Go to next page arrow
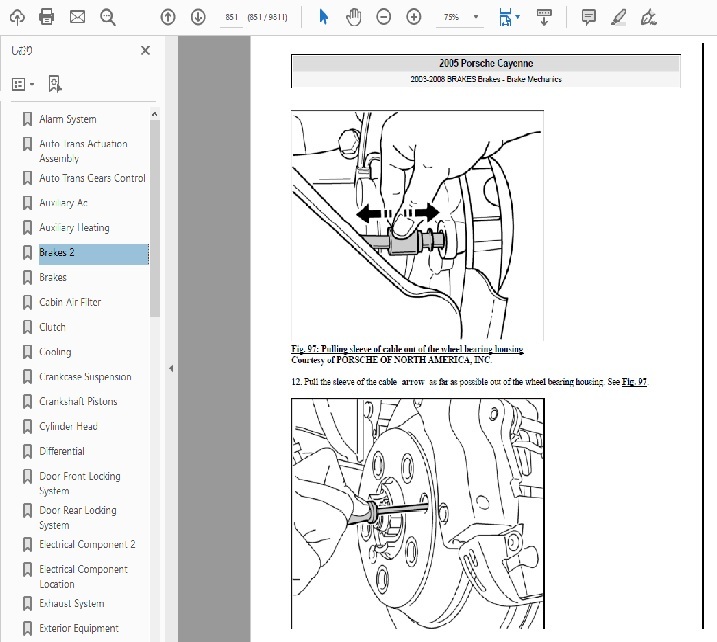Viewport: 717px width, 642px height. click(198, 17)
